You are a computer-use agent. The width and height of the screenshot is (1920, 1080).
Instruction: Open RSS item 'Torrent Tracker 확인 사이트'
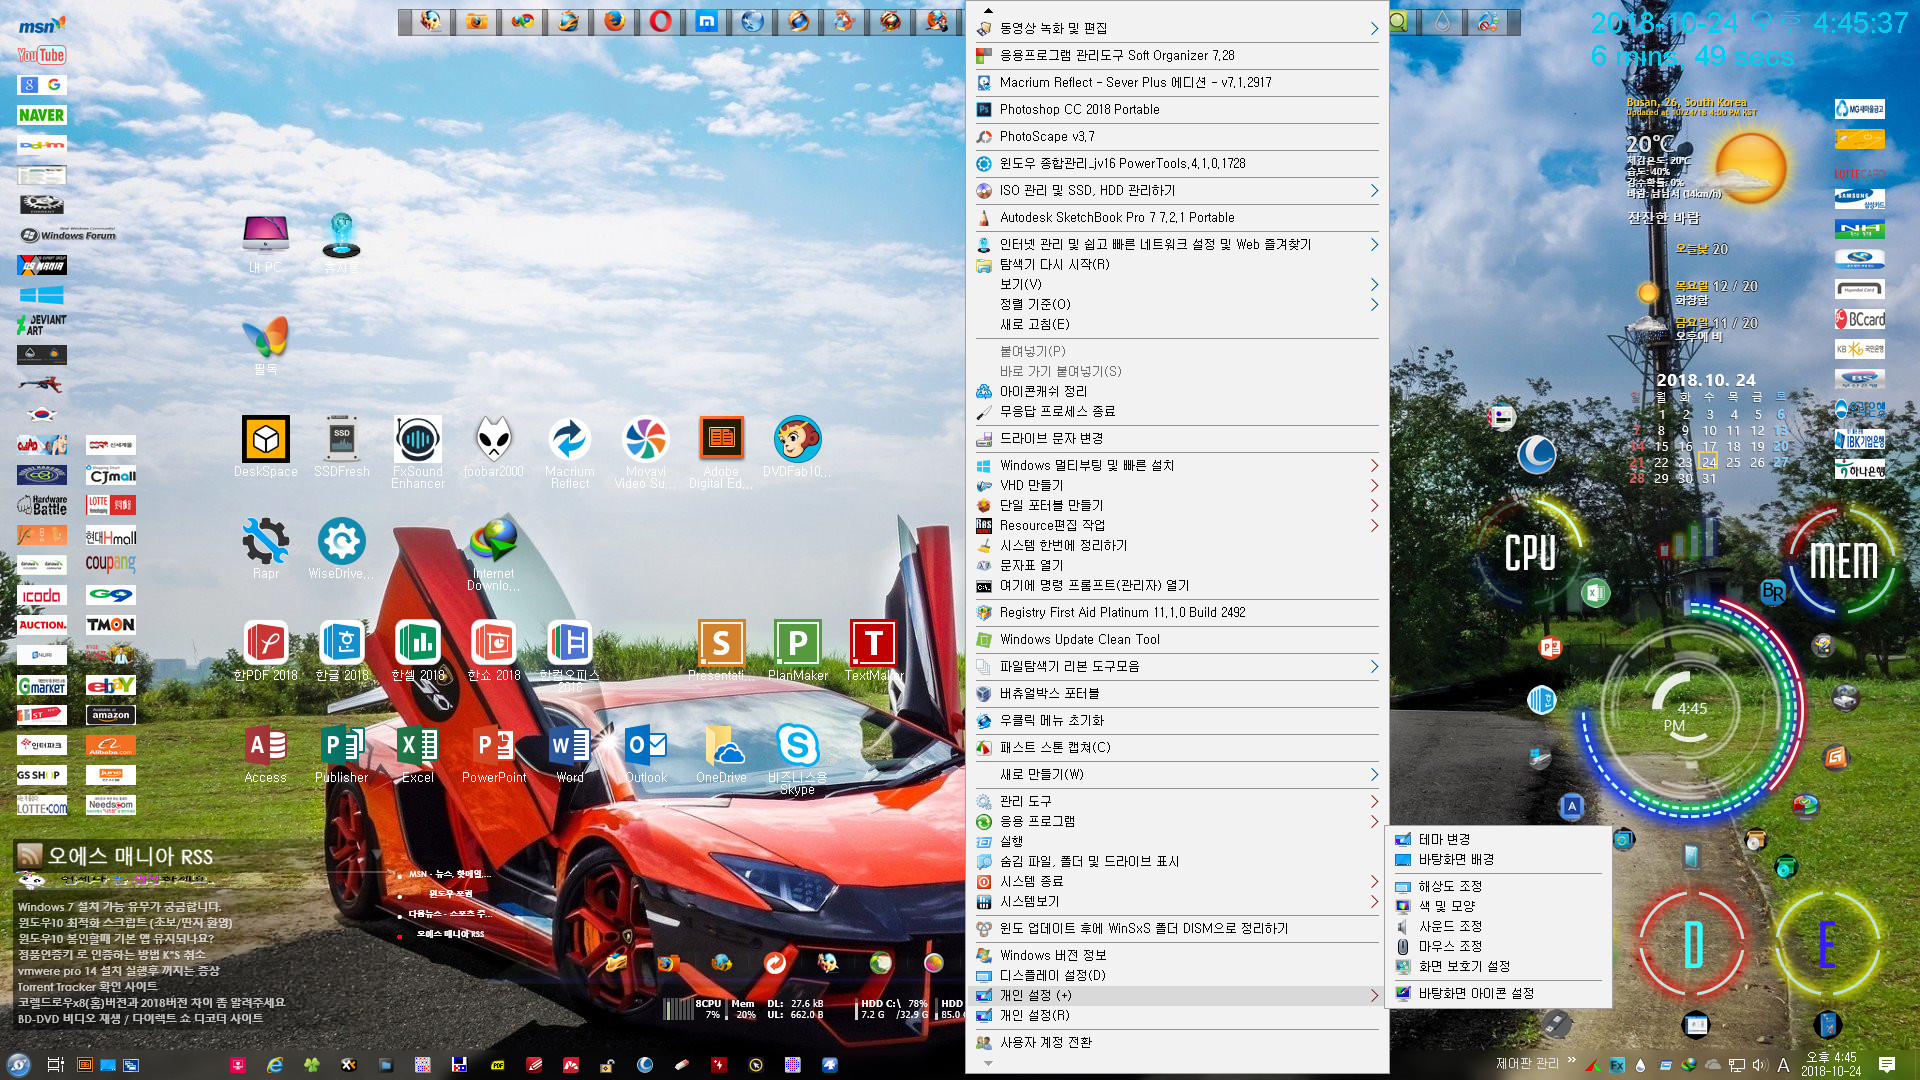[x=88, y=987]
